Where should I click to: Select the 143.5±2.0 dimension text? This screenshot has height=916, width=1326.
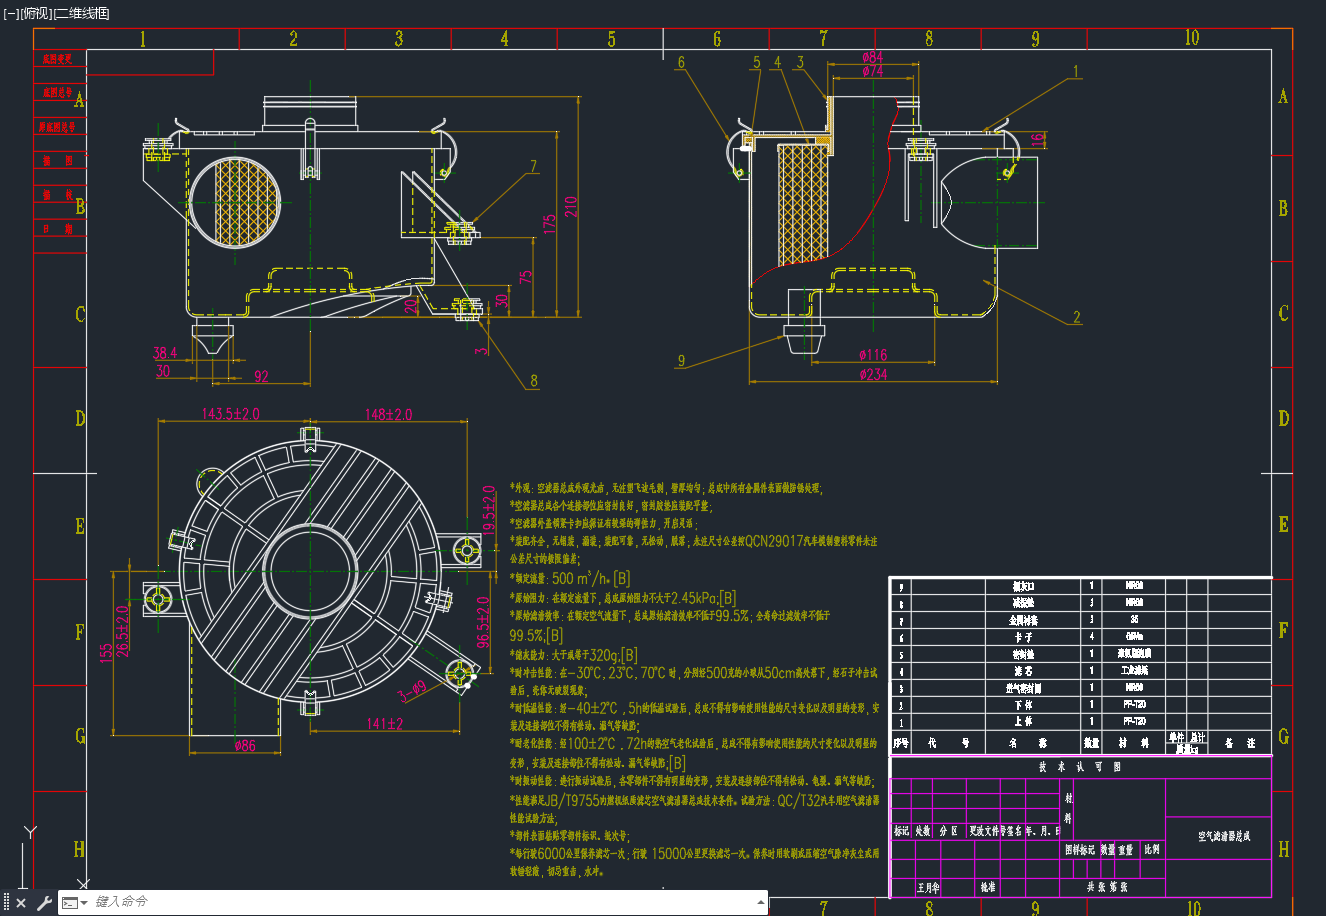tap(231, 413)
